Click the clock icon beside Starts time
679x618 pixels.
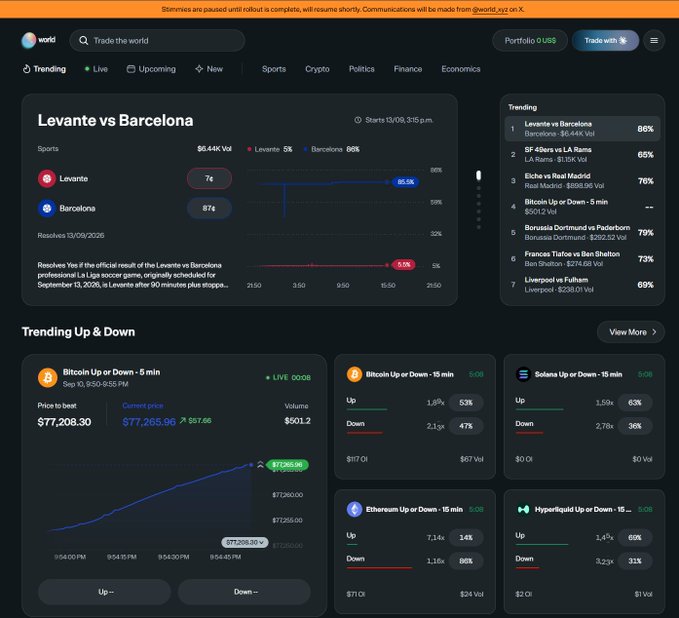click(x=358, y=120)
